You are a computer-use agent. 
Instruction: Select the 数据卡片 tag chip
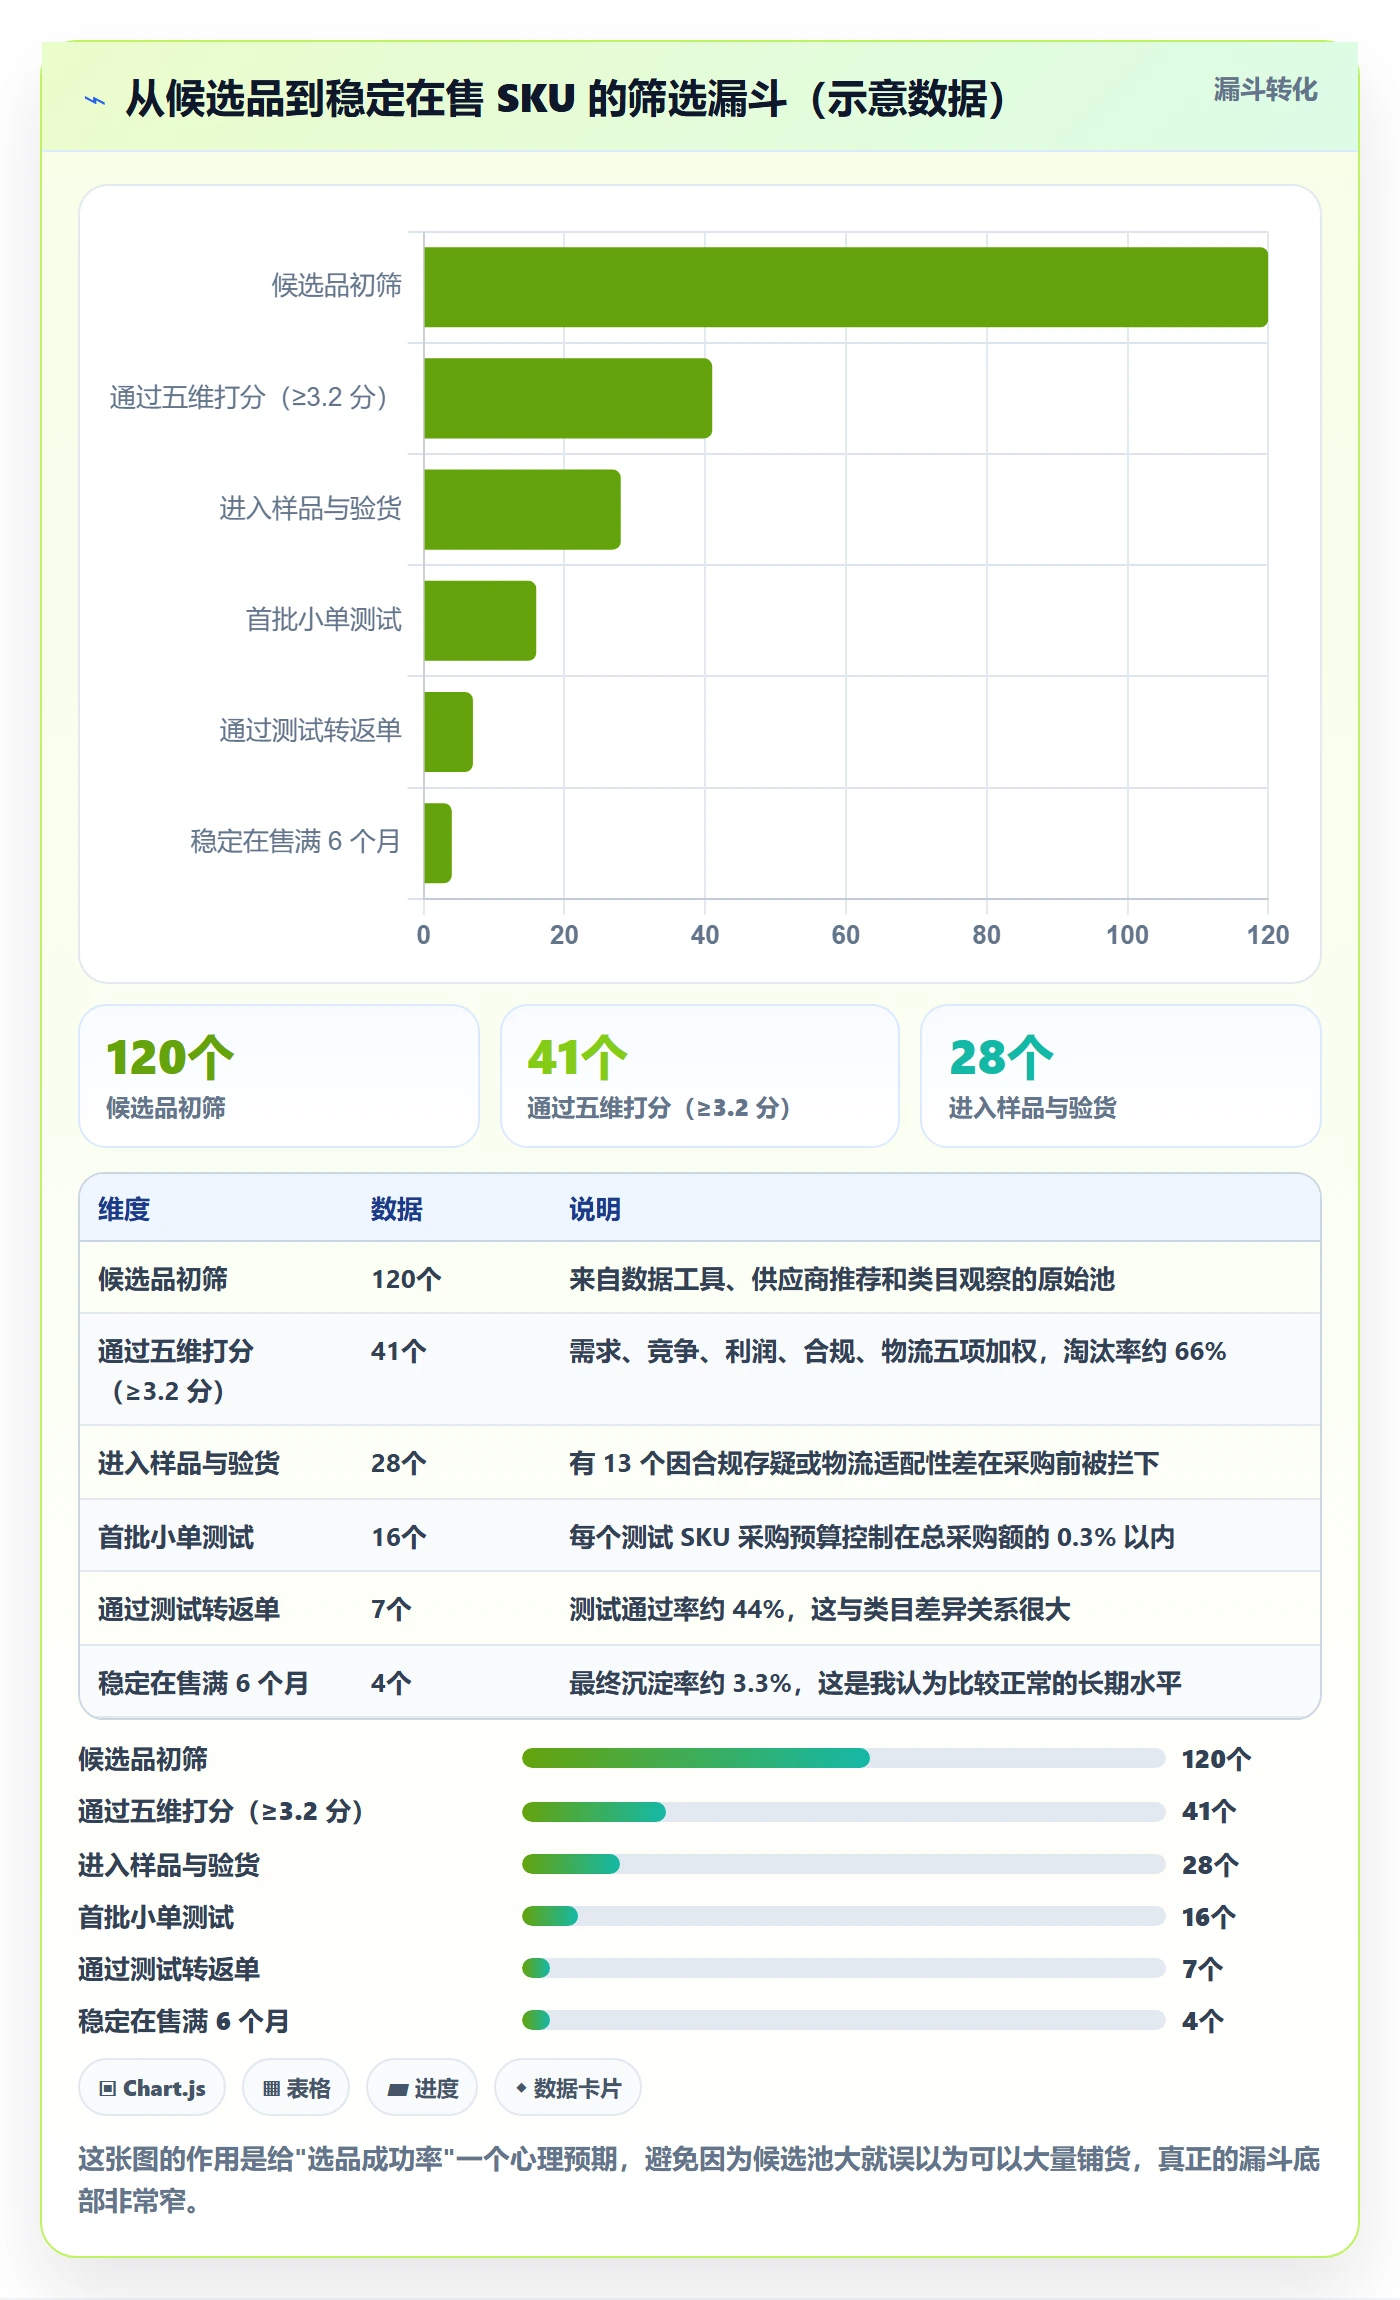[x=568, y=2088]
